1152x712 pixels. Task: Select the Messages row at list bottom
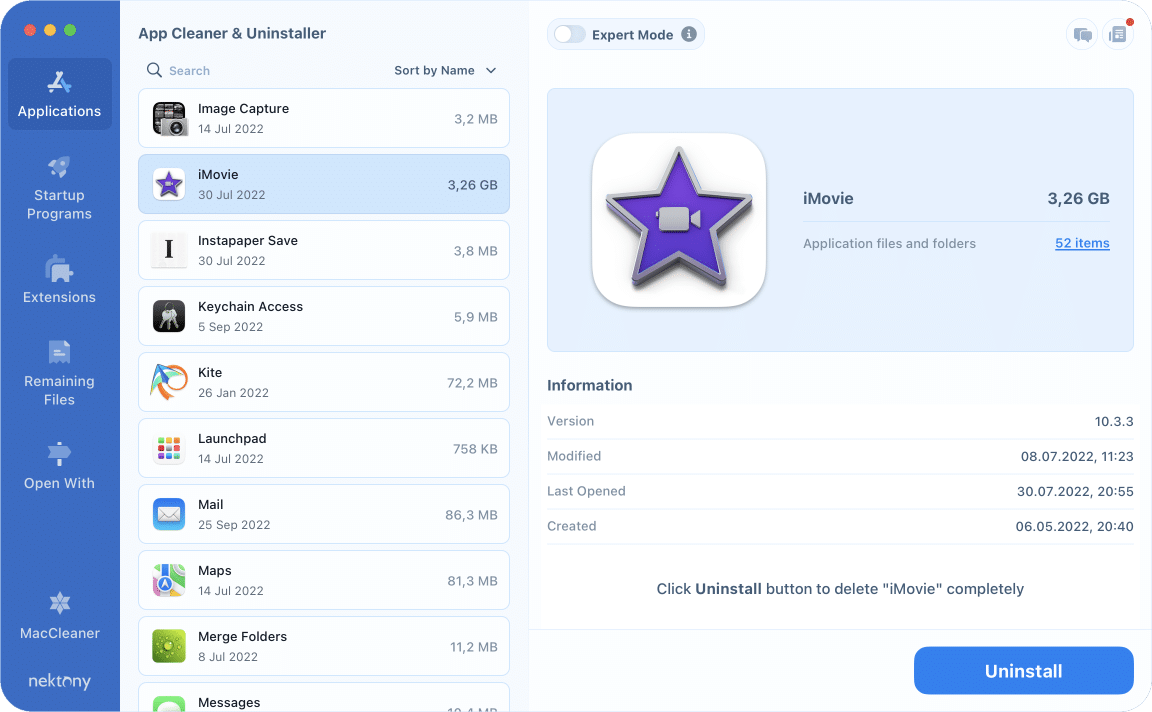point(324,697)
